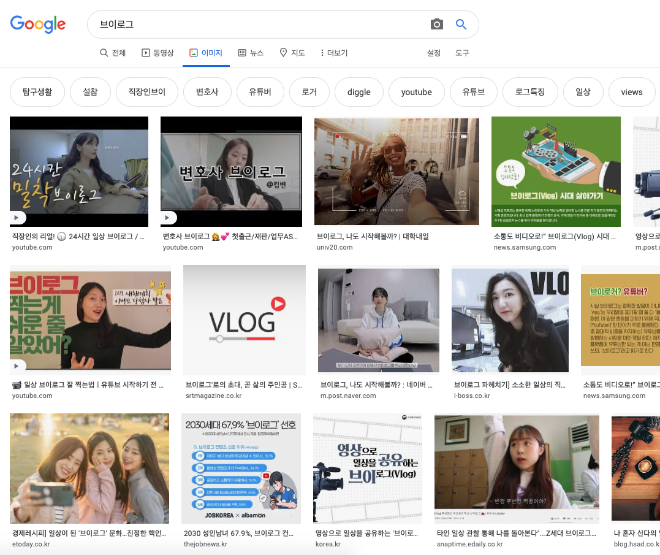The height and width of the screenshot is (555, 660).
Task: Open the 도구 tools option
Action: click(462, 53)
